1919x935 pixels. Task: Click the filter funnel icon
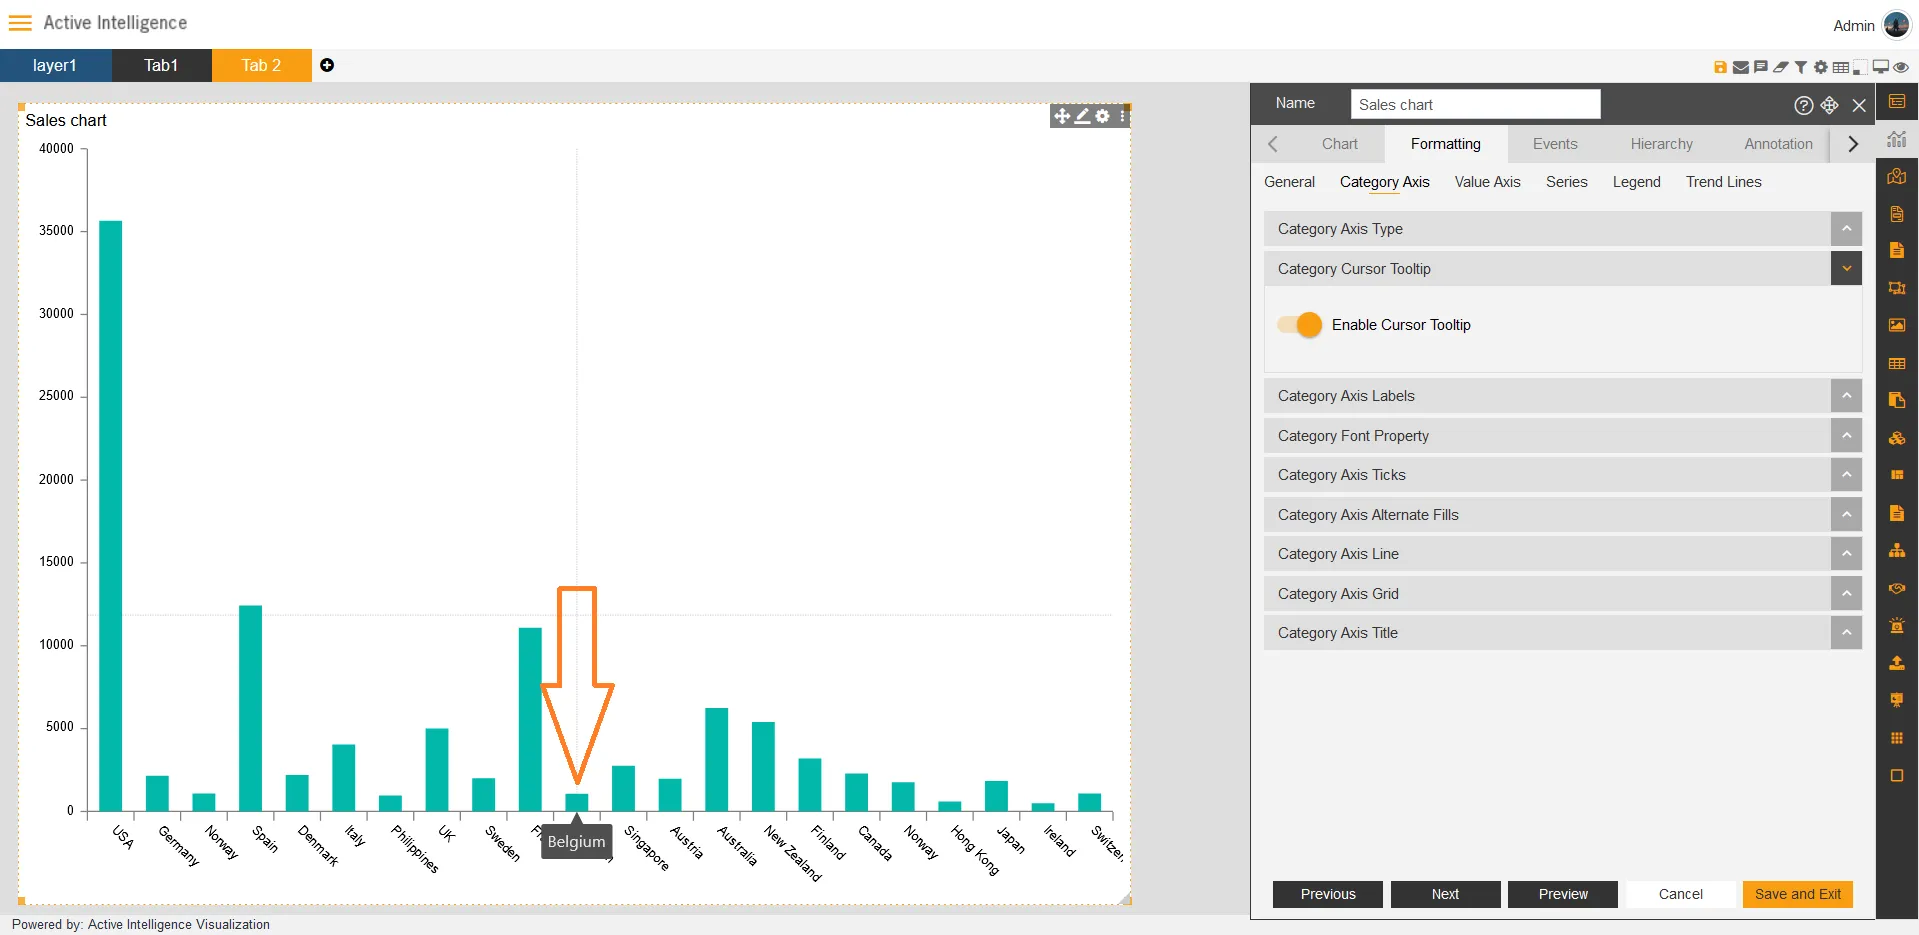click(1800, 67)
